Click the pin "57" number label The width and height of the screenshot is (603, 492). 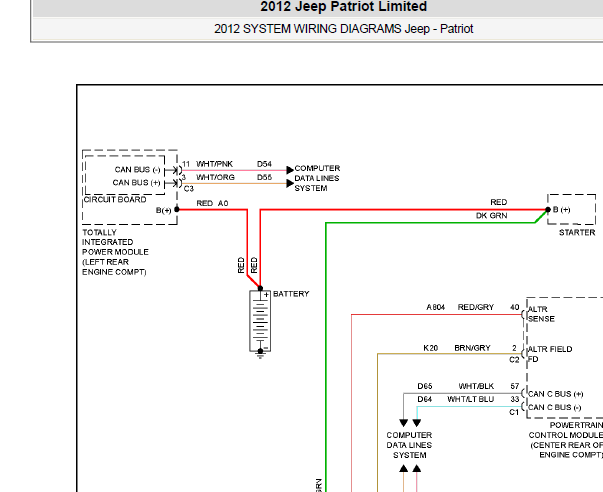[x=515, y=386]
